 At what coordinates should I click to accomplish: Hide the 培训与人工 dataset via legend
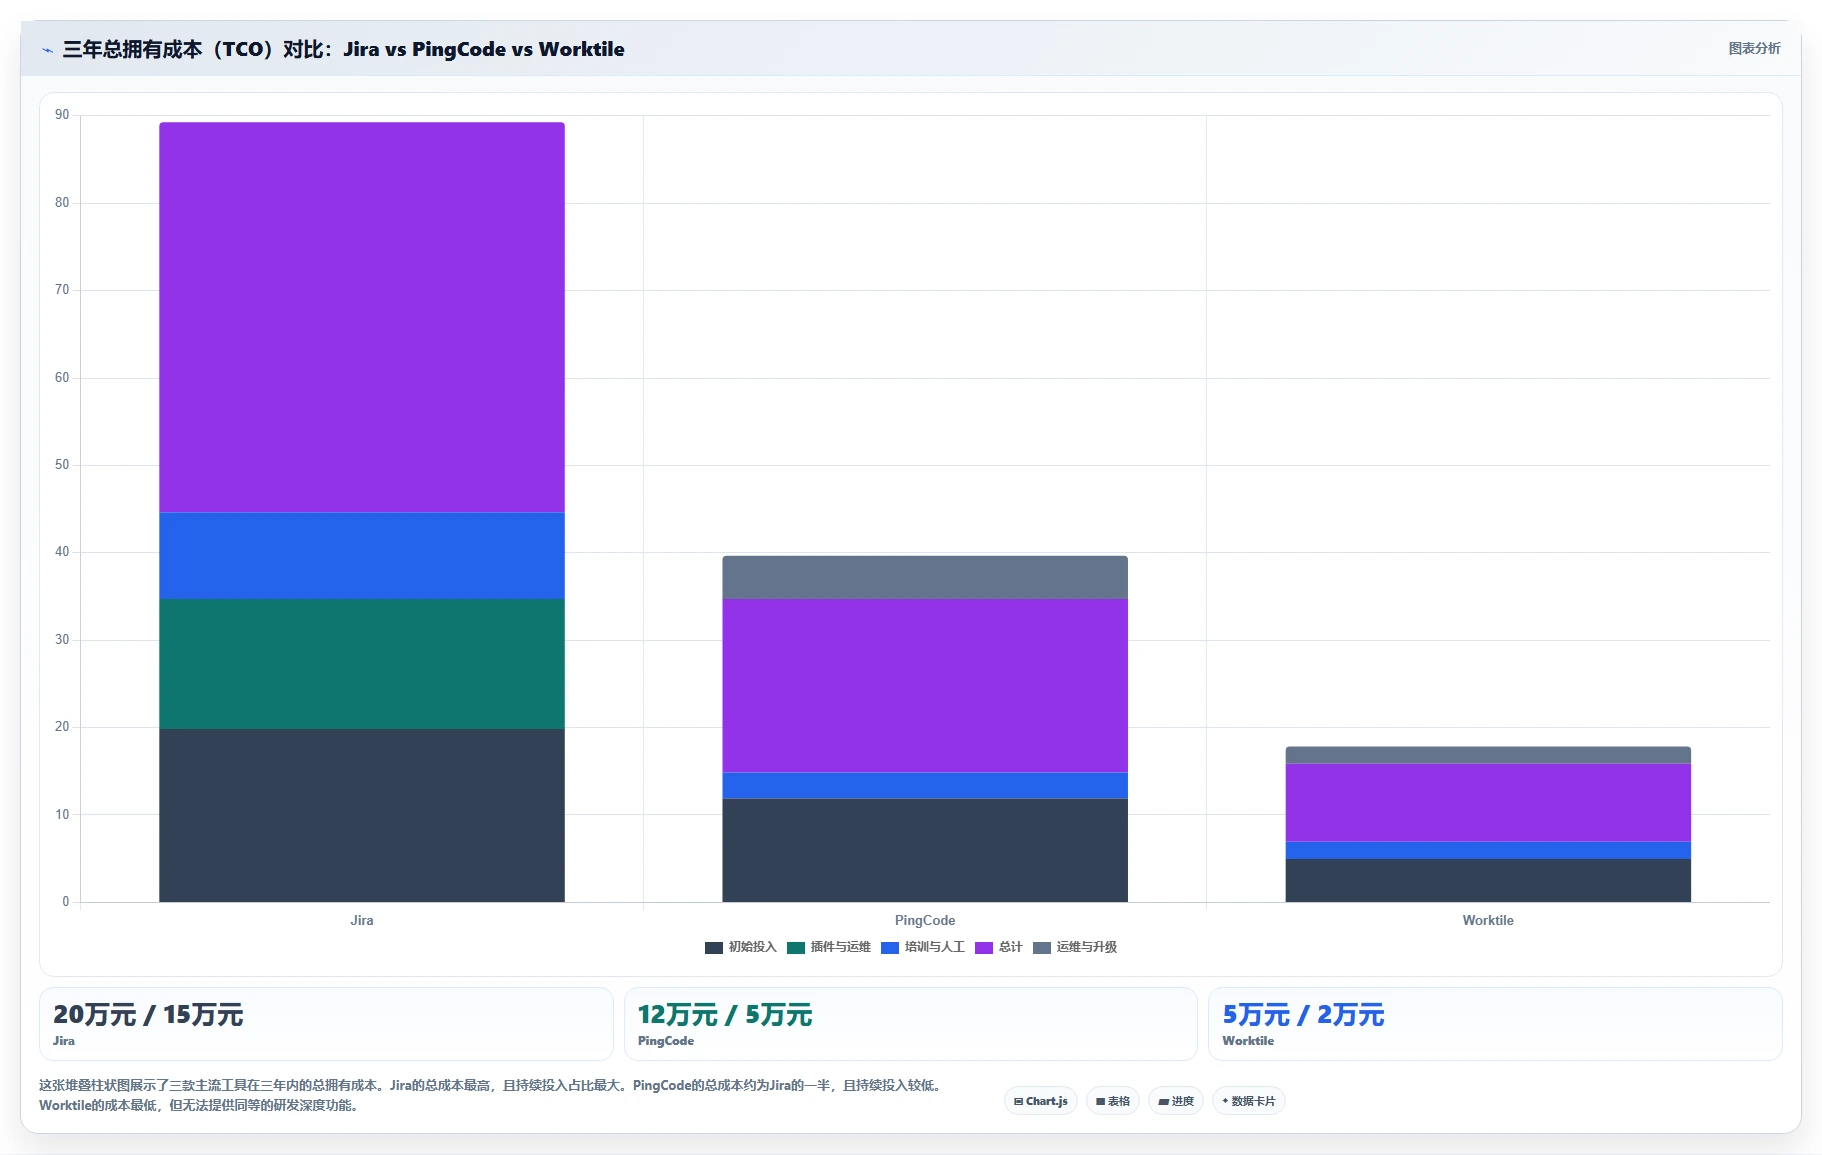(923, 947)
